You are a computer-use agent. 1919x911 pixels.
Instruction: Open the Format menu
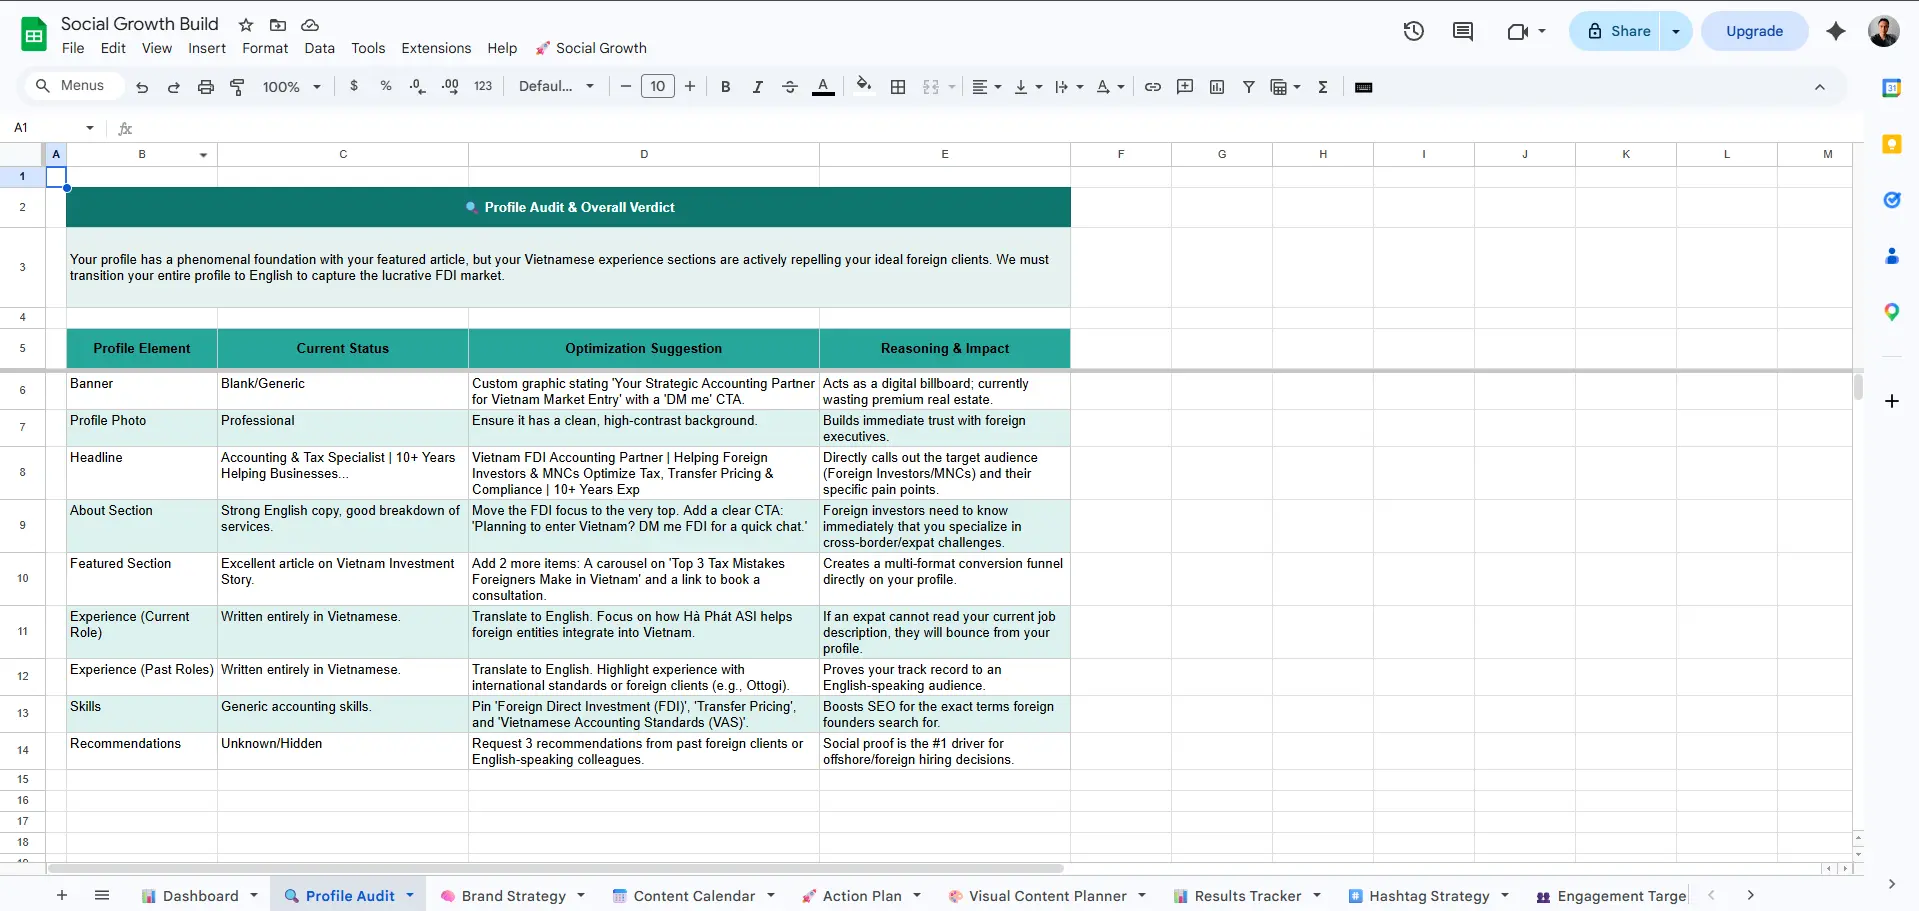point(265,48)
